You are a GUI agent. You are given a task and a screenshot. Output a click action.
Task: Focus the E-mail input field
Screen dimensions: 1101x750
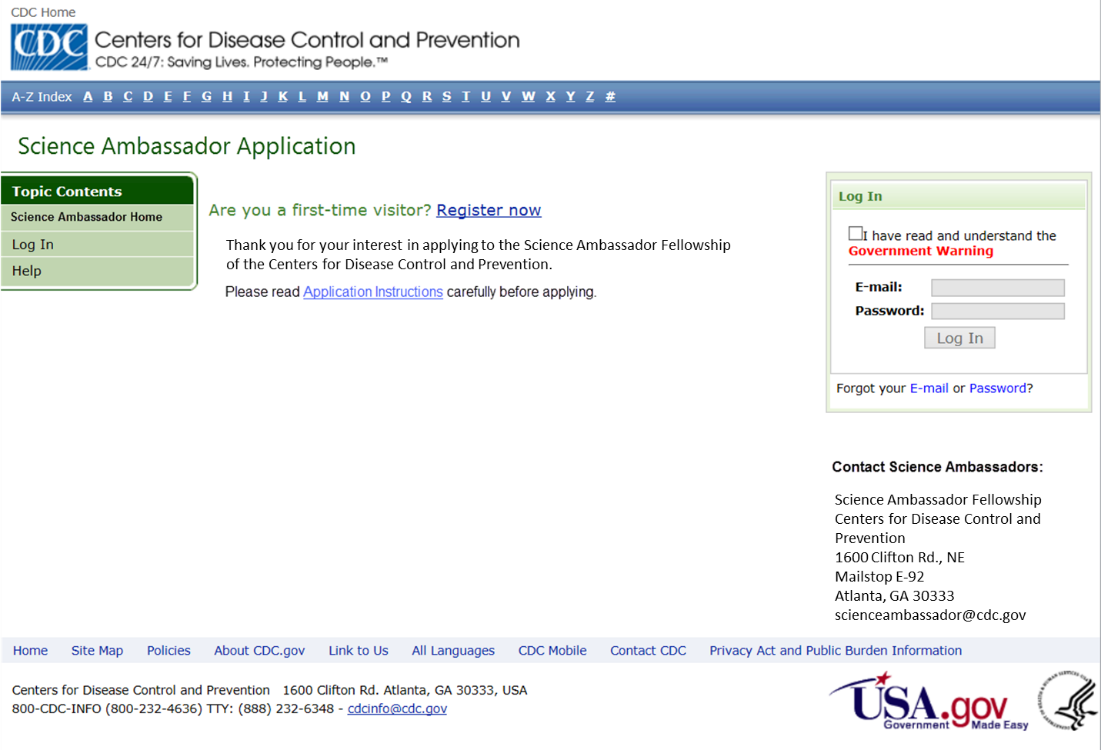pos(997,288)
